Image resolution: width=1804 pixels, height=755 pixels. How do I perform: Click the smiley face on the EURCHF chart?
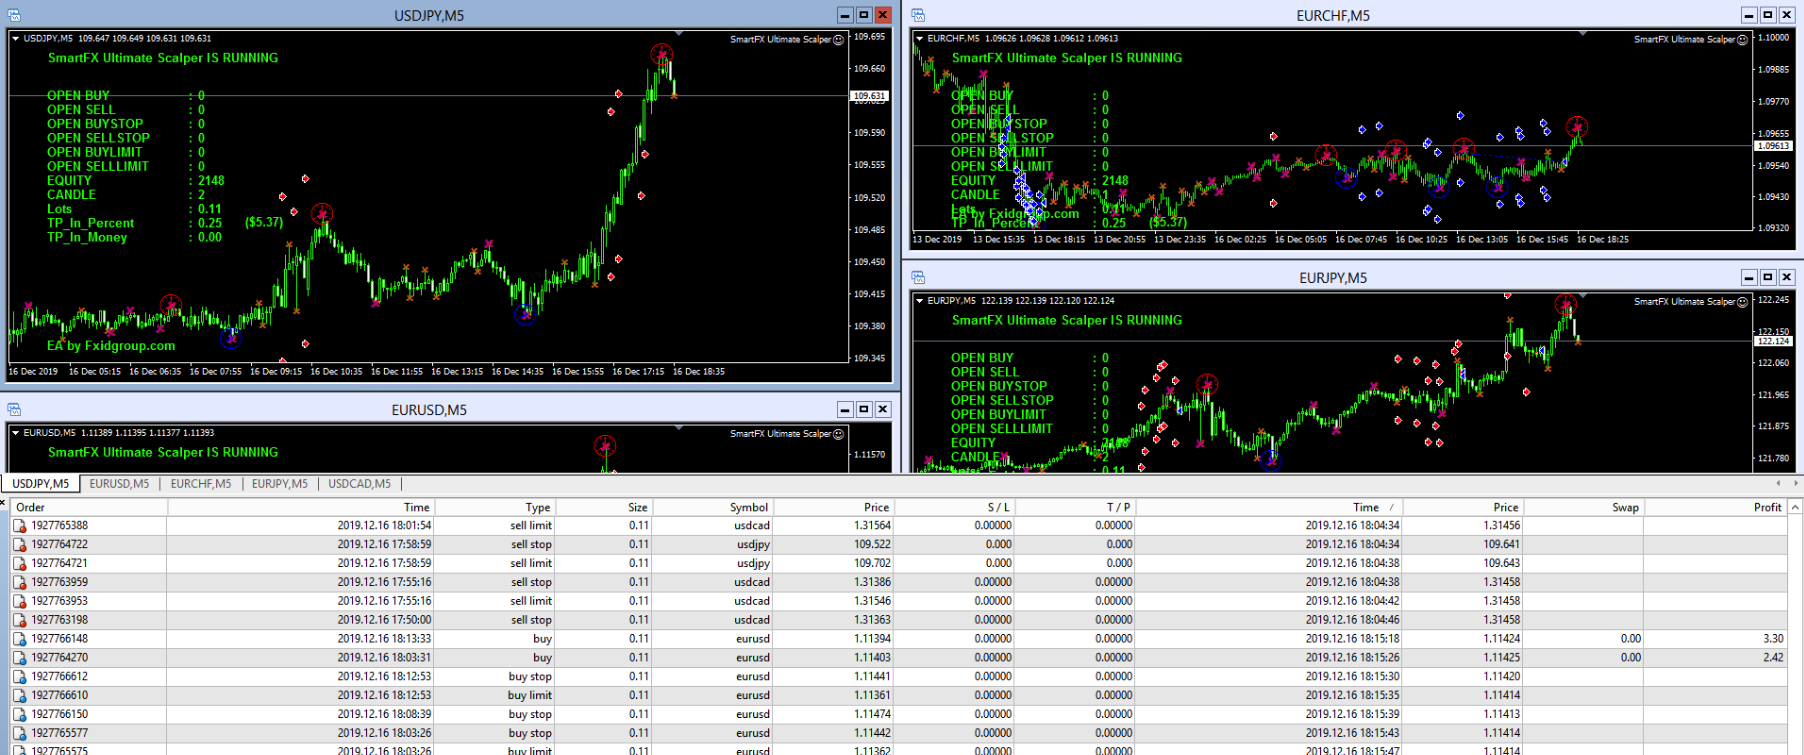(x=1742, y=40)
